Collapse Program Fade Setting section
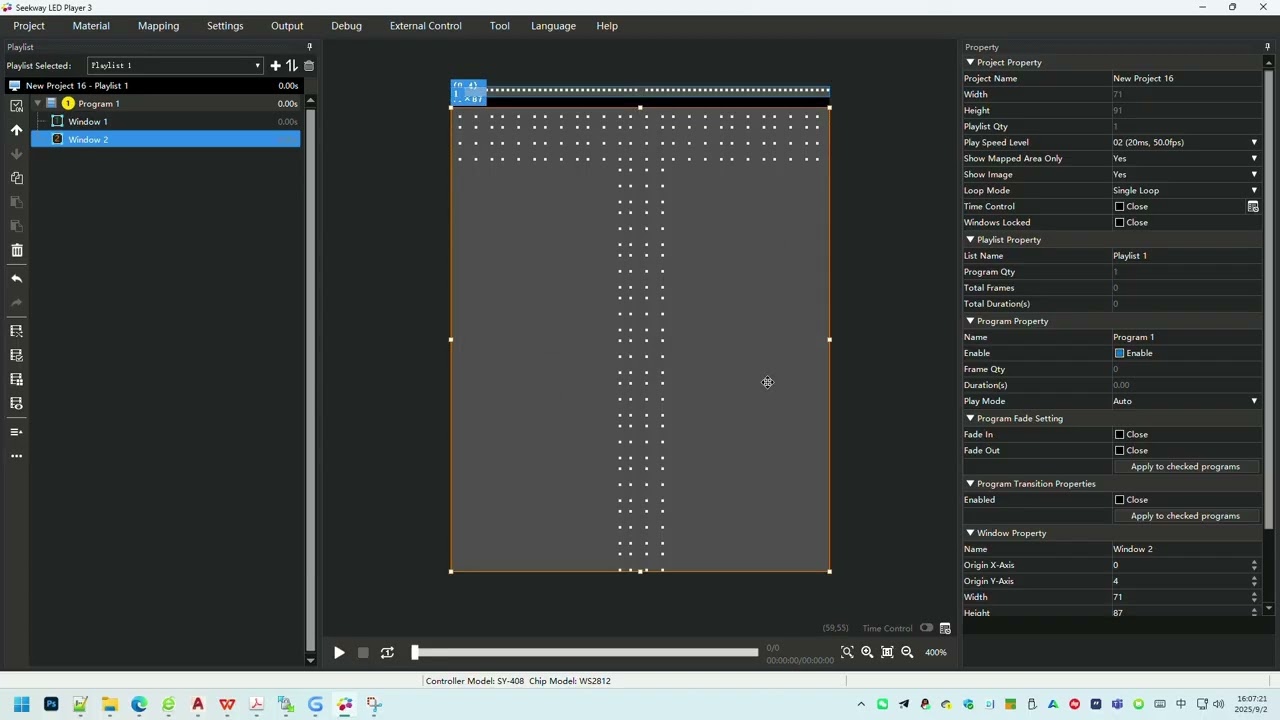The height and width of the screenshot is (720, 1280). [970, 418]
